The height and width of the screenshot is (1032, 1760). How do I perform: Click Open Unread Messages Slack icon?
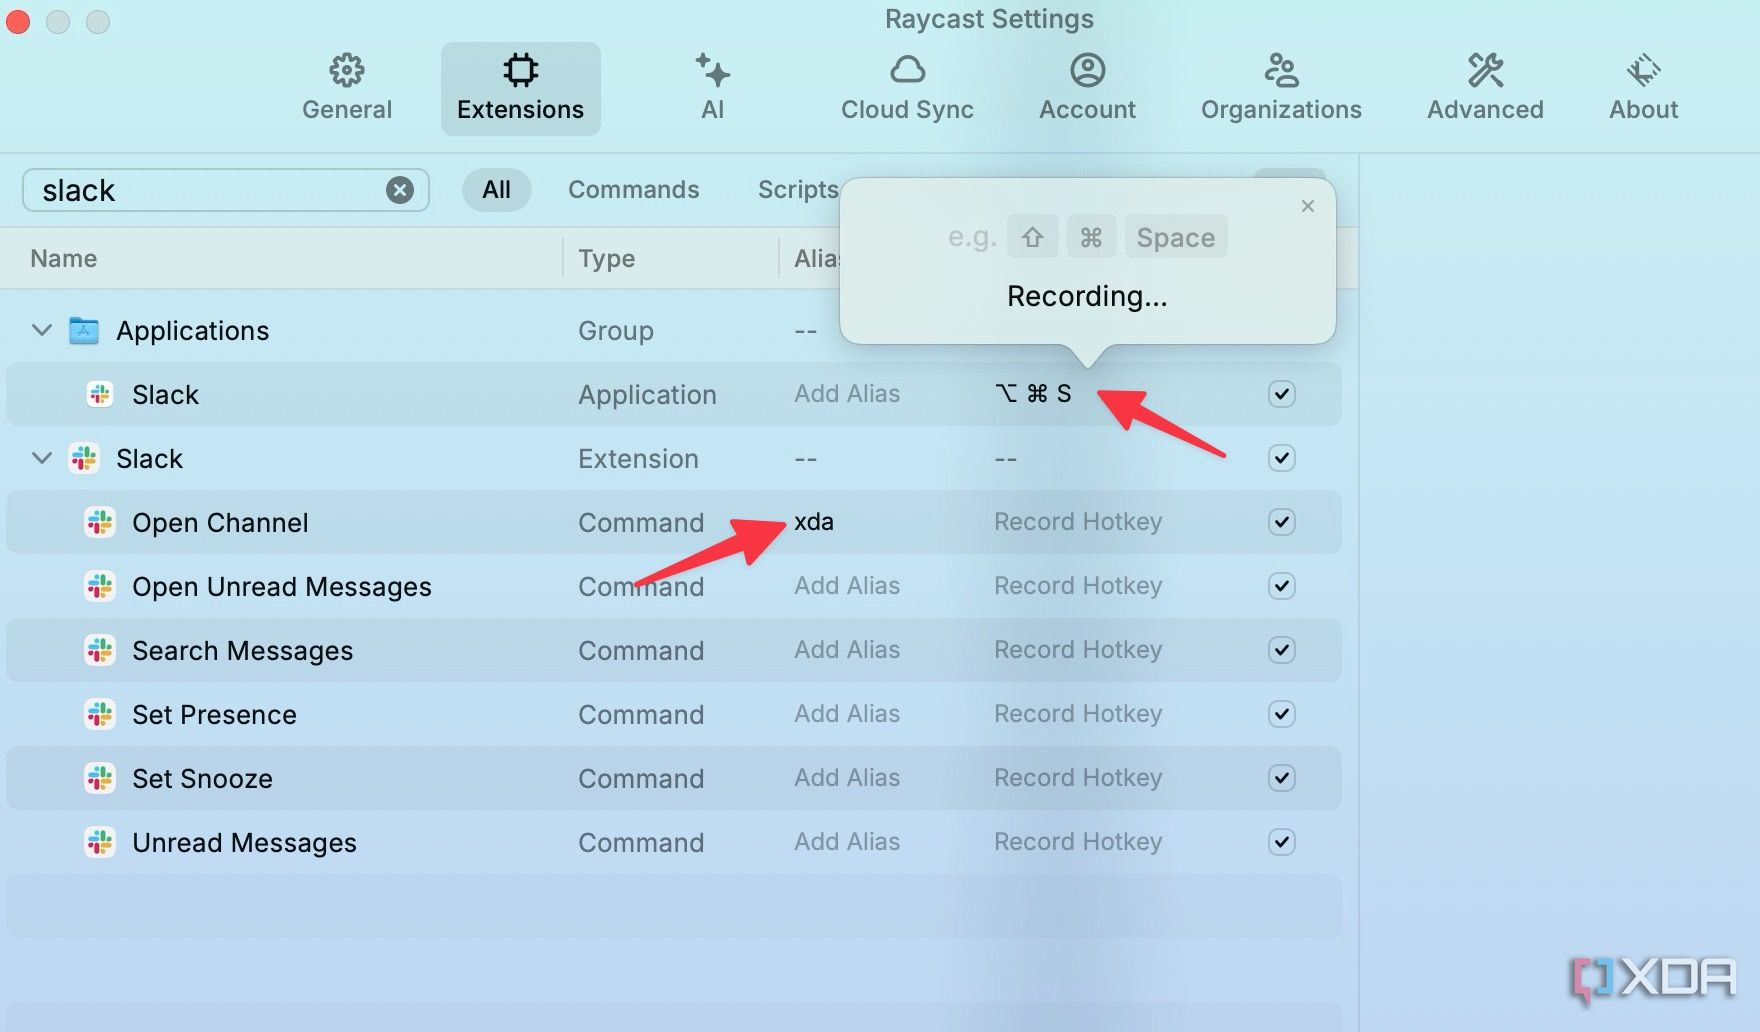coord(100,586)
